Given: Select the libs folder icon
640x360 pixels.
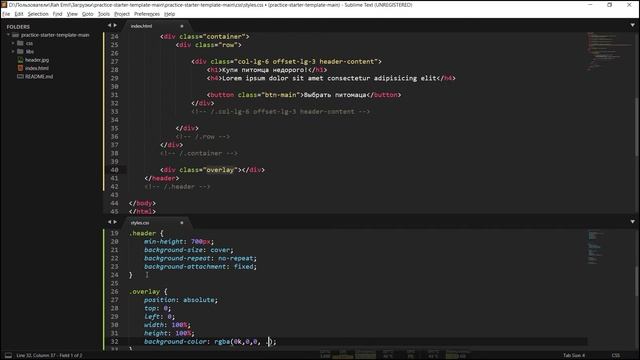Looking at the screenshot, I should [x=20, y=51].
